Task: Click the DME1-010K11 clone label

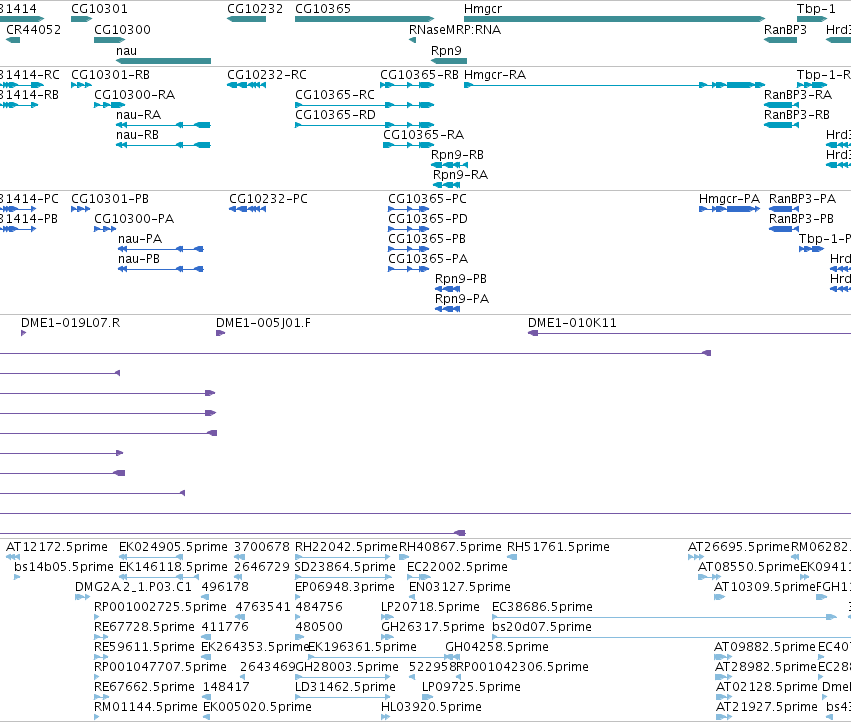Action: pos(573,323)
